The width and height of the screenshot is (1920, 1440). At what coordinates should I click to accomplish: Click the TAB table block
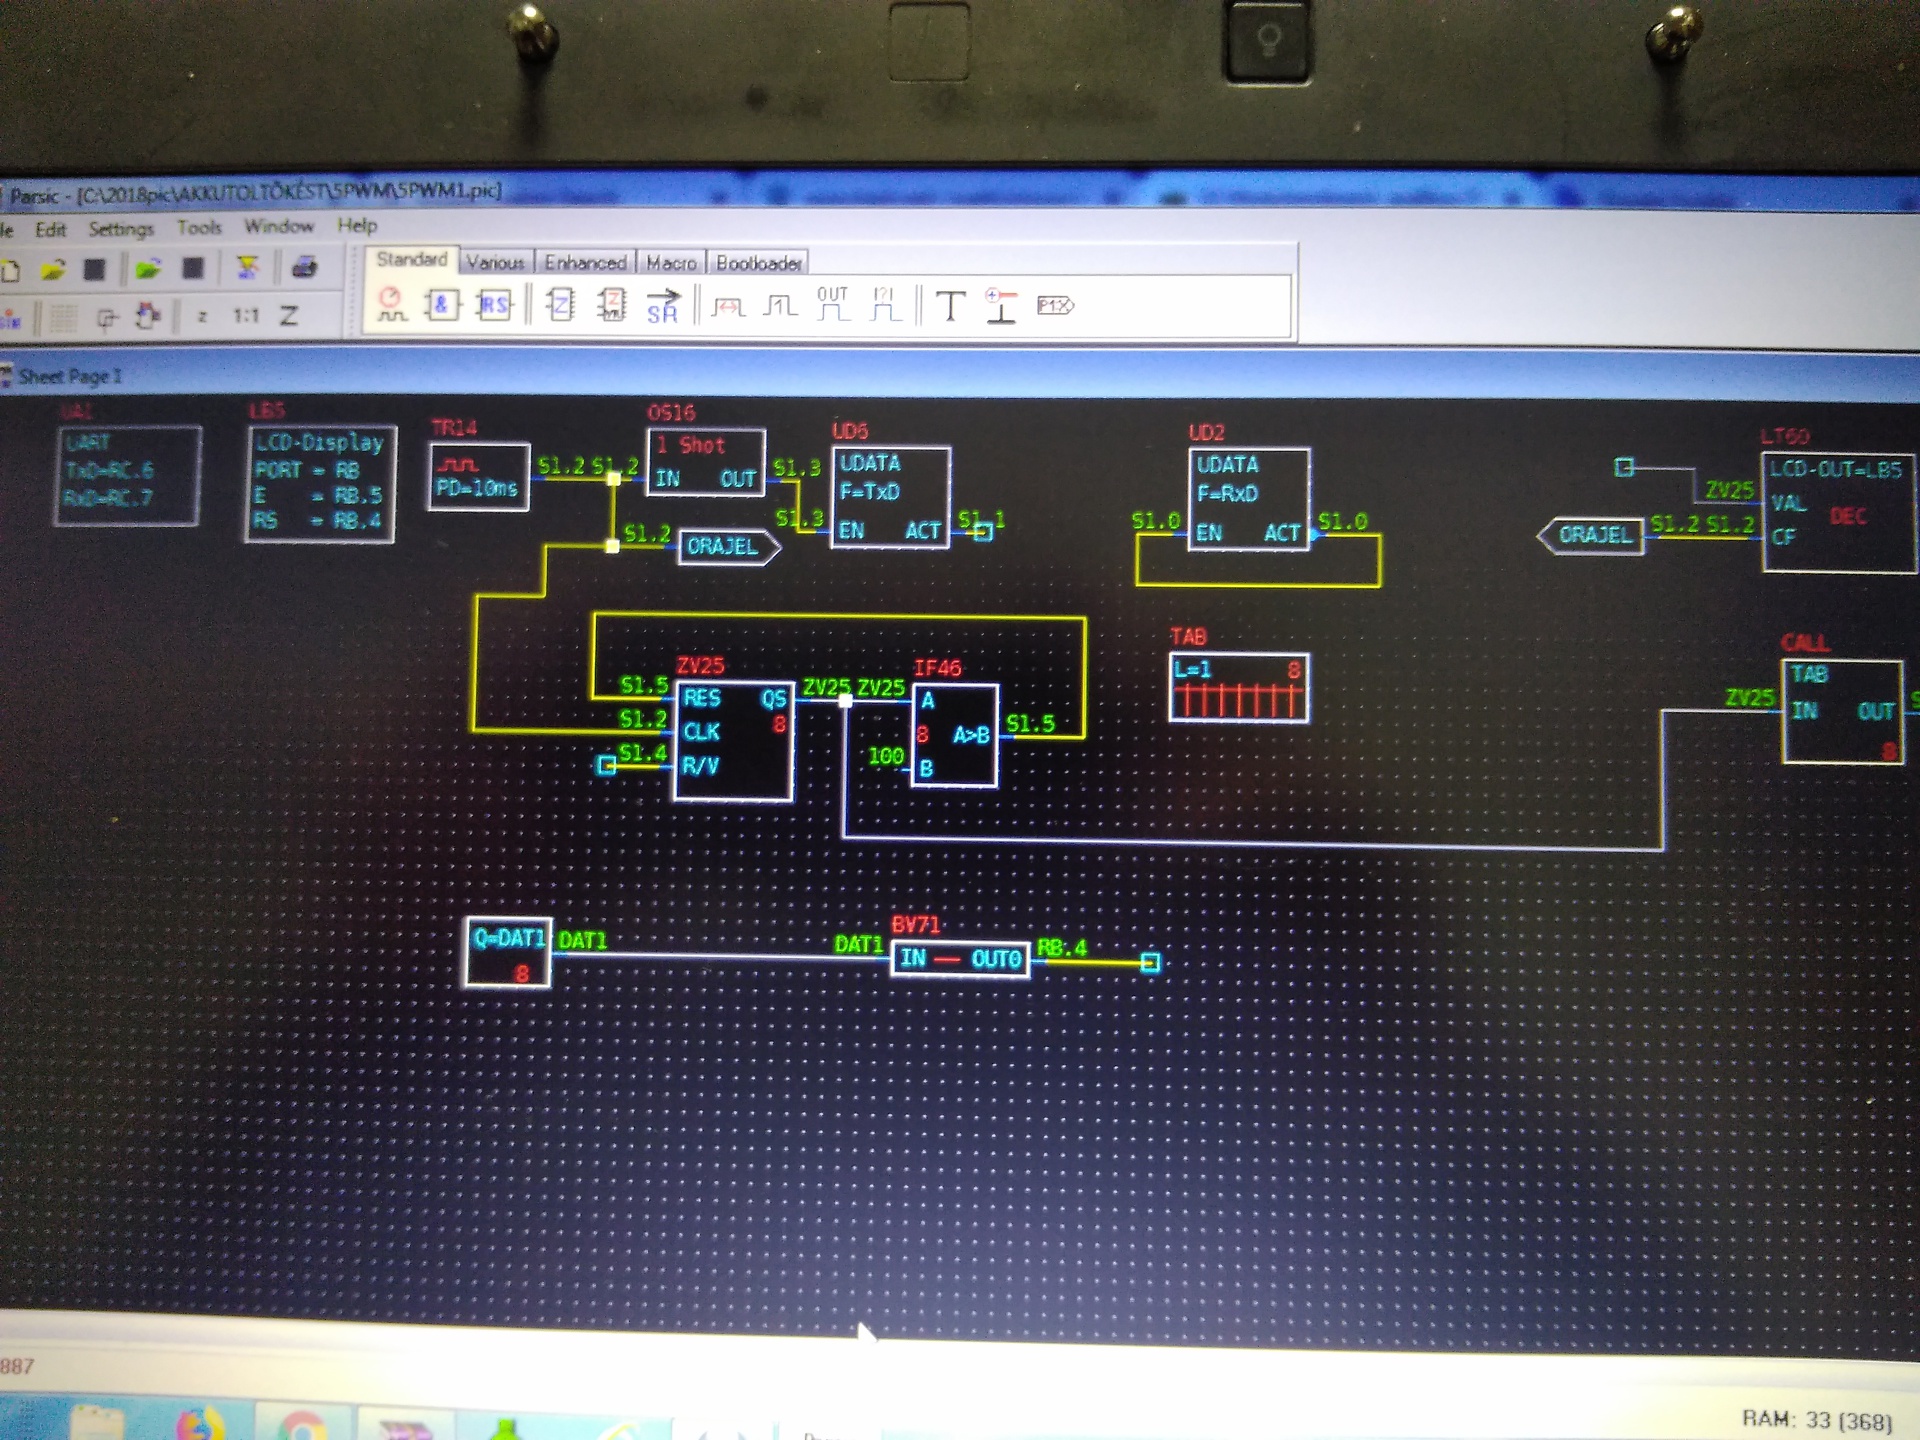1238,687
